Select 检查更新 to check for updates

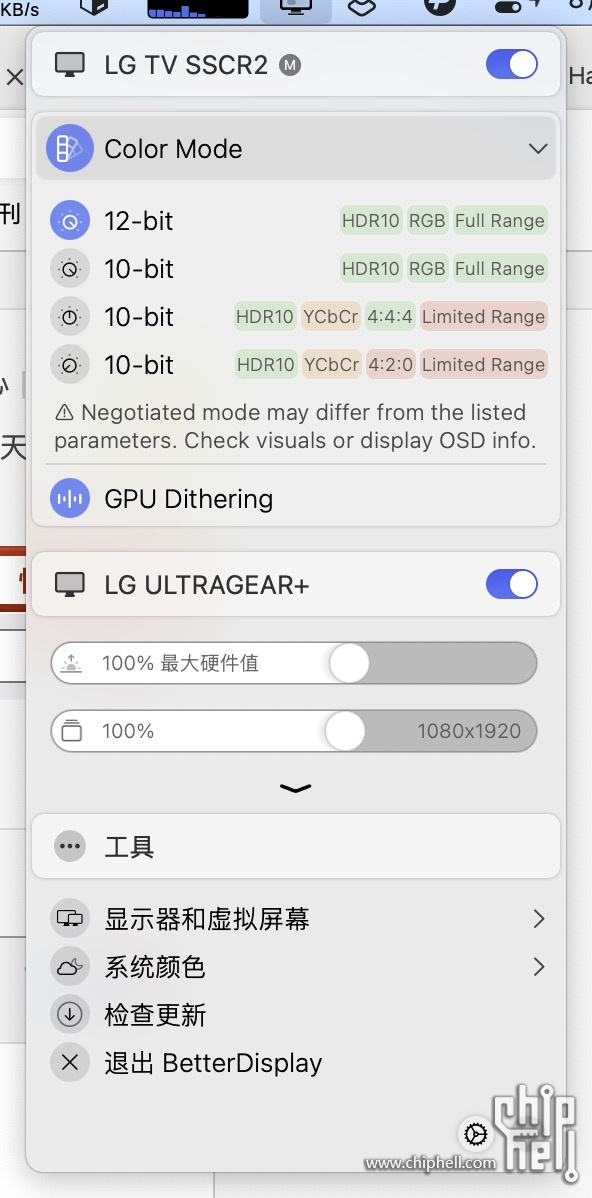click(x=299, y=1015)
